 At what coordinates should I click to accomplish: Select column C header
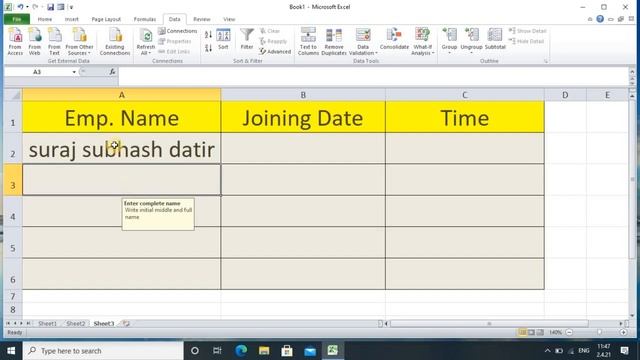(x=464, y=95)
